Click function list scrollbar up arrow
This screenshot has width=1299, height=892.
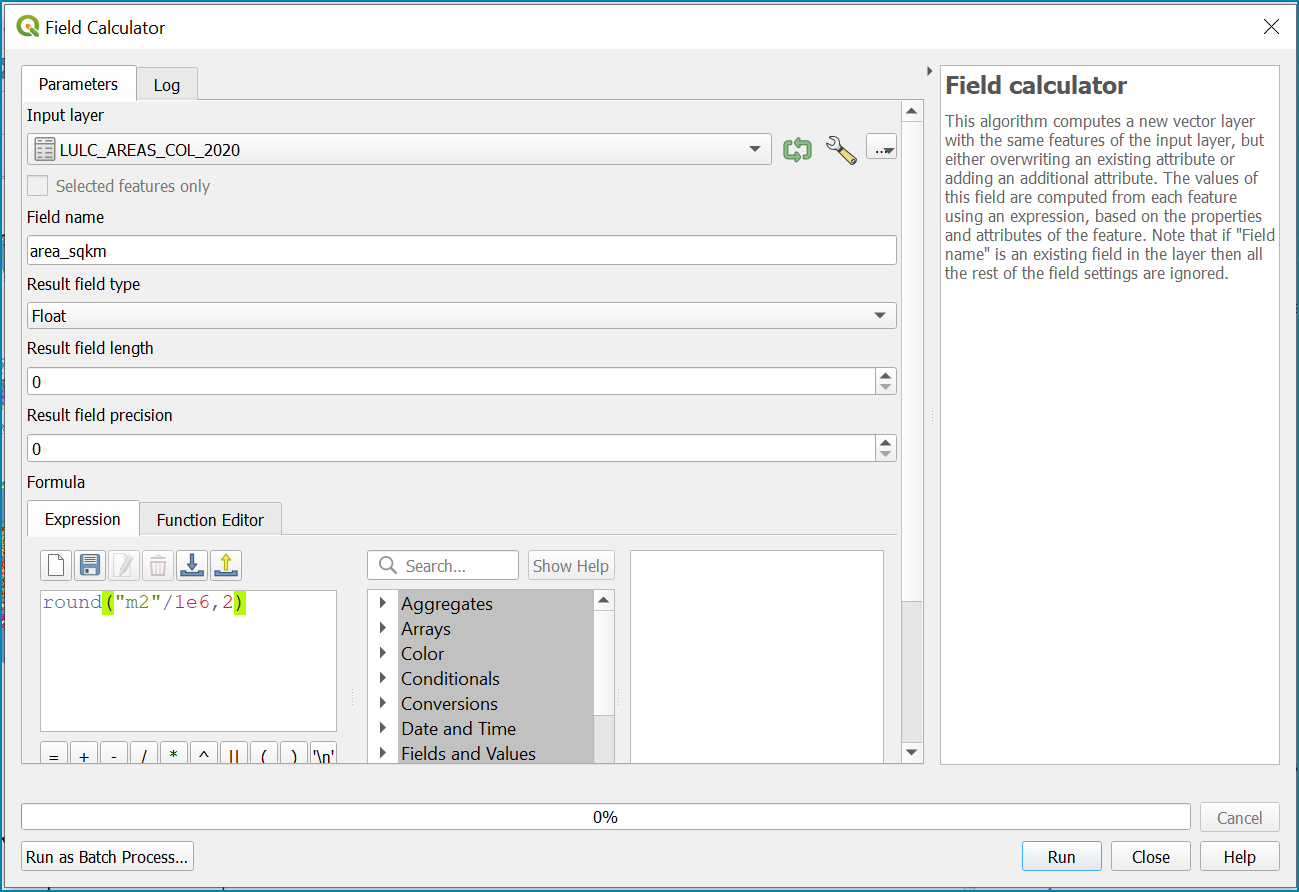(604, 601)
